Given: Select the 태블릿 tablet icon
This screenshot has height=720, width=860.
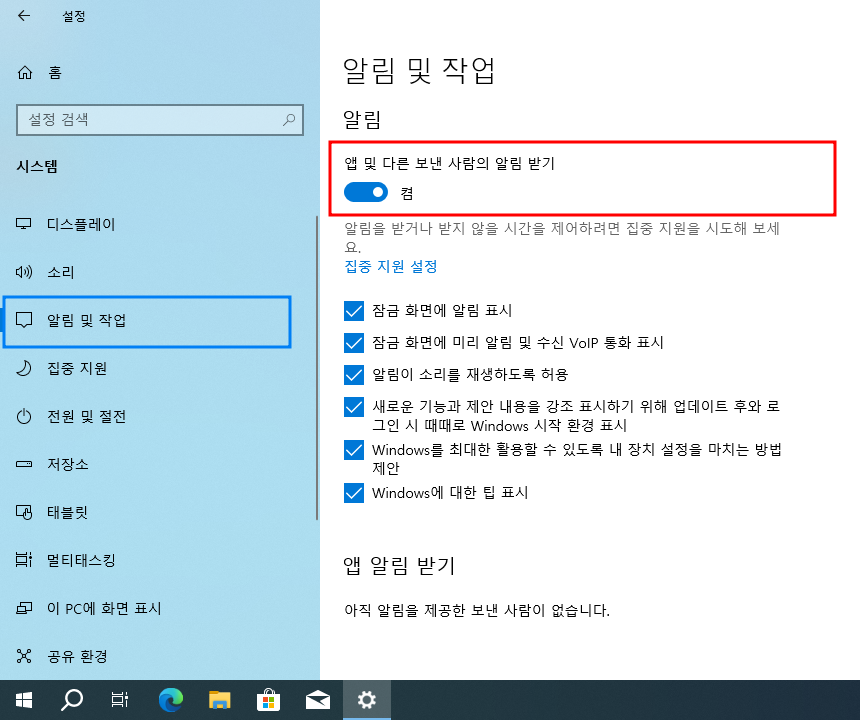Looking at the screenshot, I should click(x=24, y=512).
